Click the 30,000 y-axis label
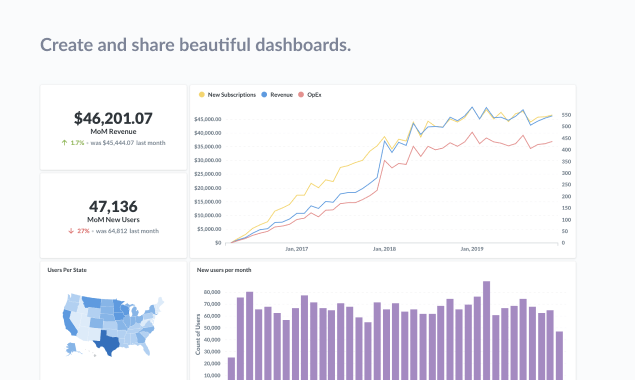Viewport: 635px width, 380px height. [212, 352]
